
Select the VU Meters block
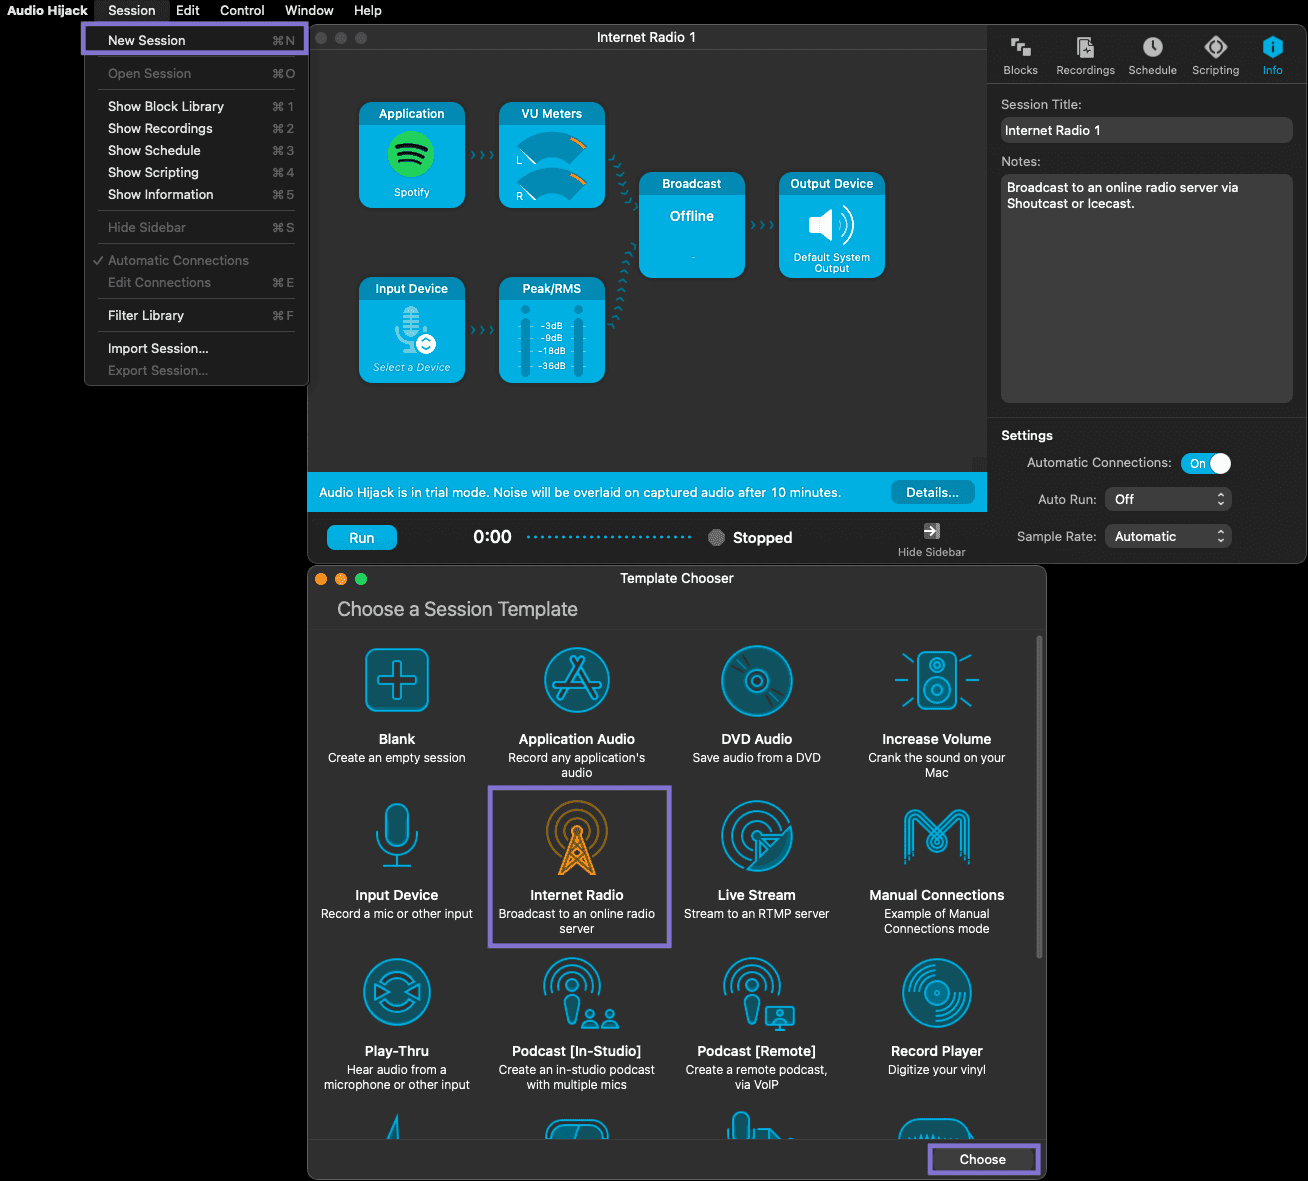[552, 155]
